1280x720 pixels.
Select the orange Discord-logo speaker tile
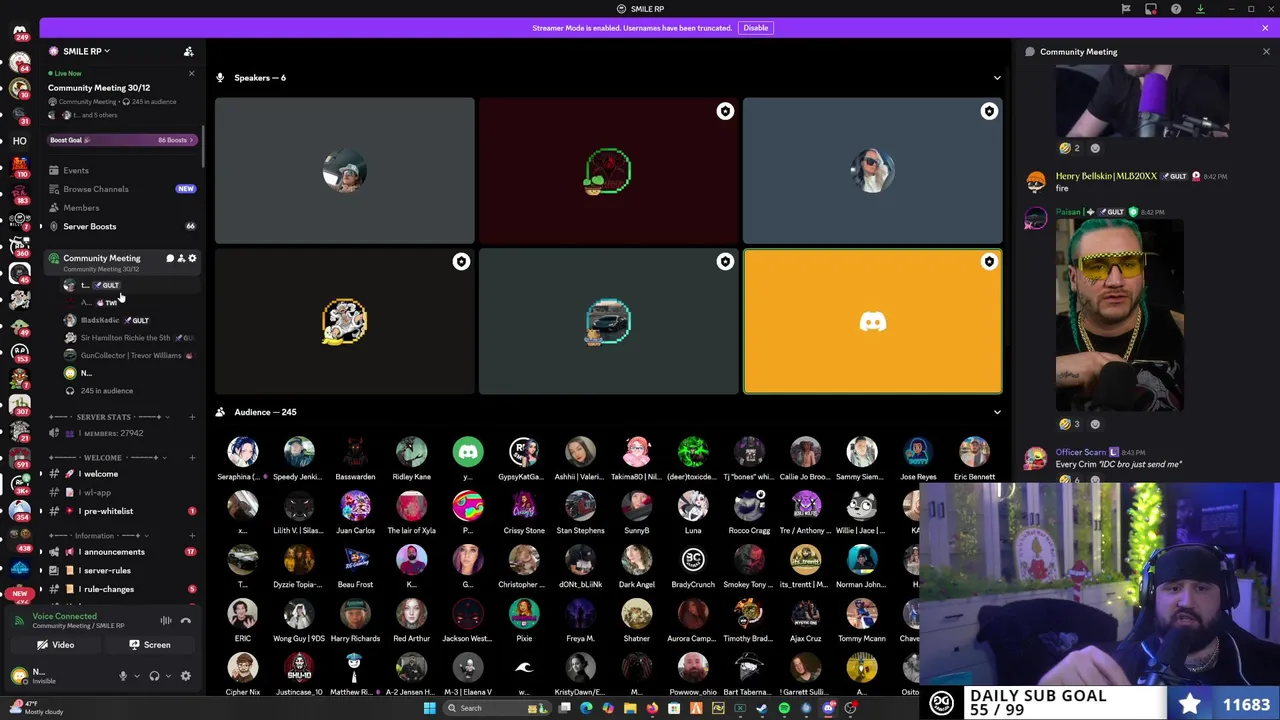click(872, 321)
